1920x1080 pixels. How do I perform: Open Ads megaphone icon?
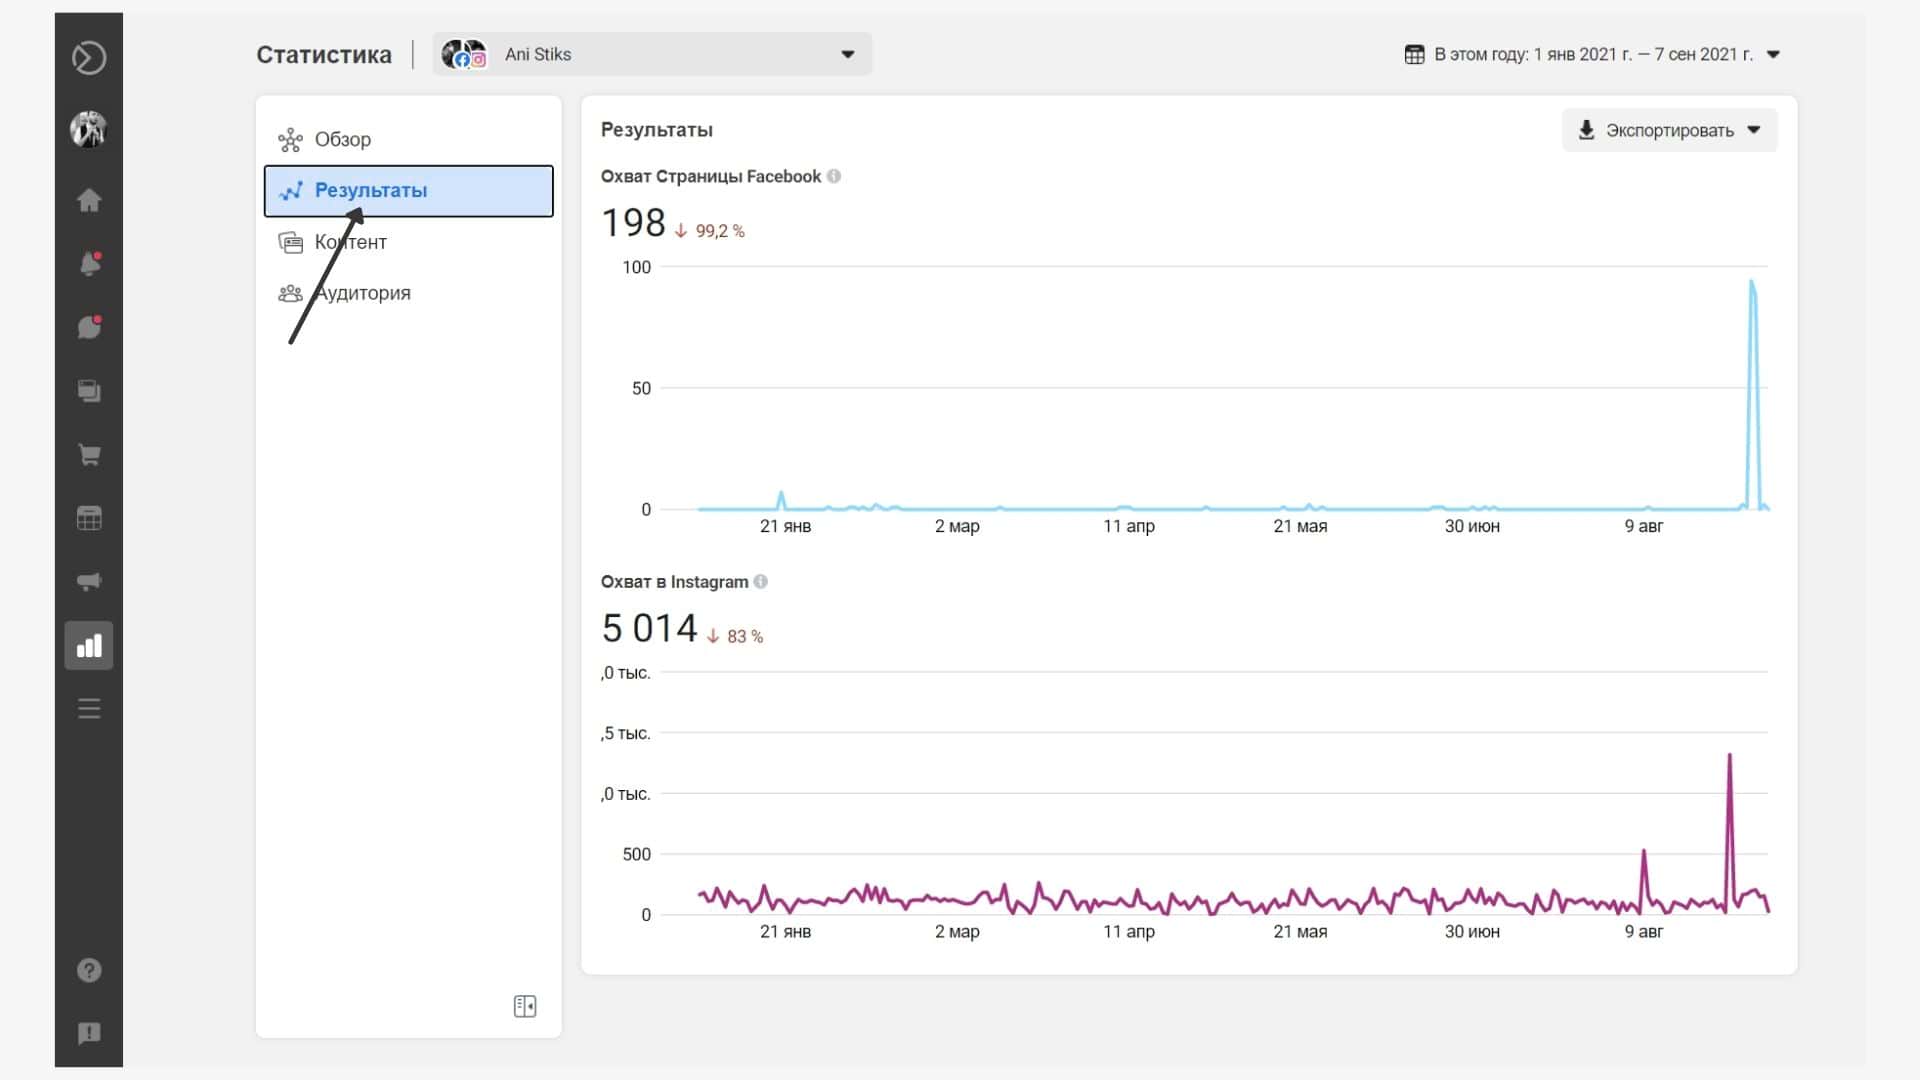tap(89, 582)
